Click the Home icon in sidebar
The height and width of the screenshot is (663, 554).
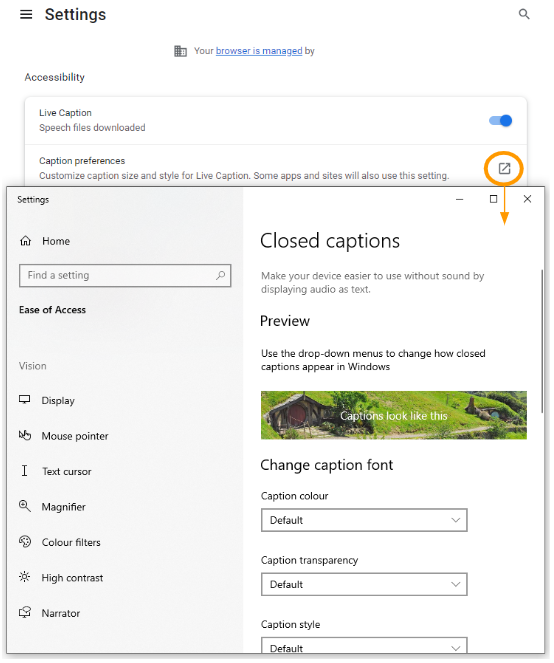(25, 241)
